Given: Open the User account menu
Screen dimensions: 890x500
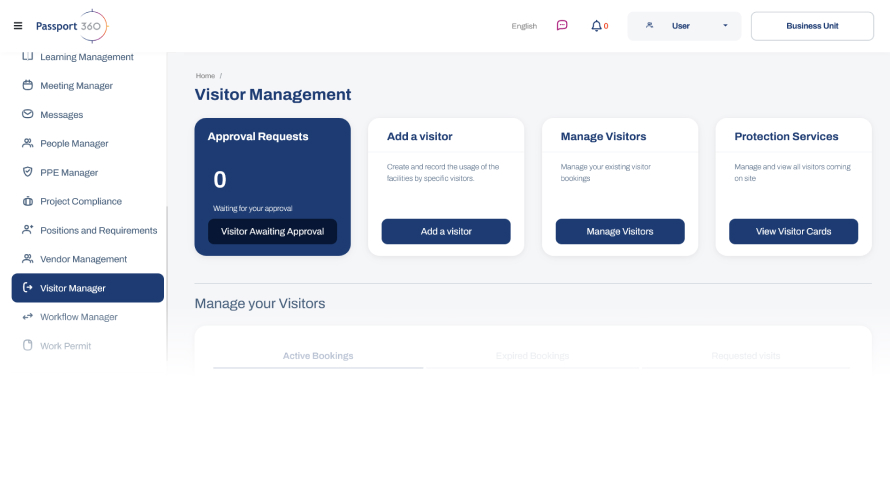Looking at the screenshot, I should (x=684, y=26).
